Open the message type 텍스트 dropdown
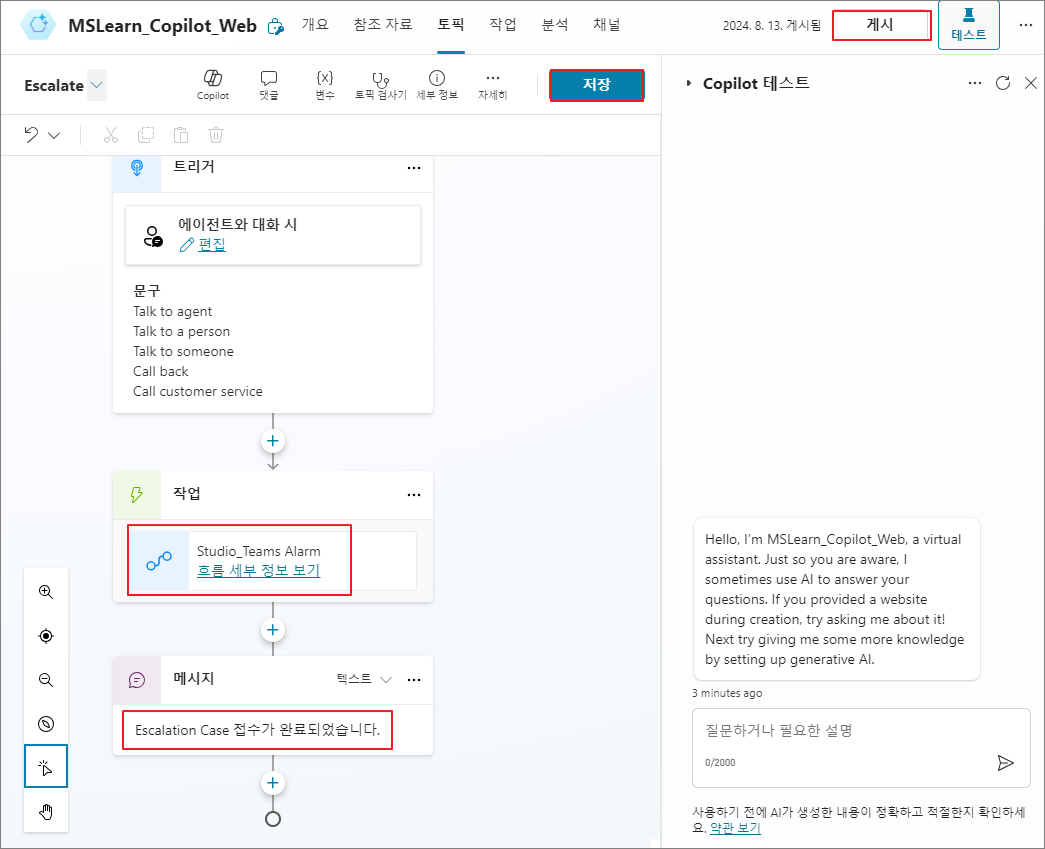This screenshot has width=1045, height=849. pos(363,679)
